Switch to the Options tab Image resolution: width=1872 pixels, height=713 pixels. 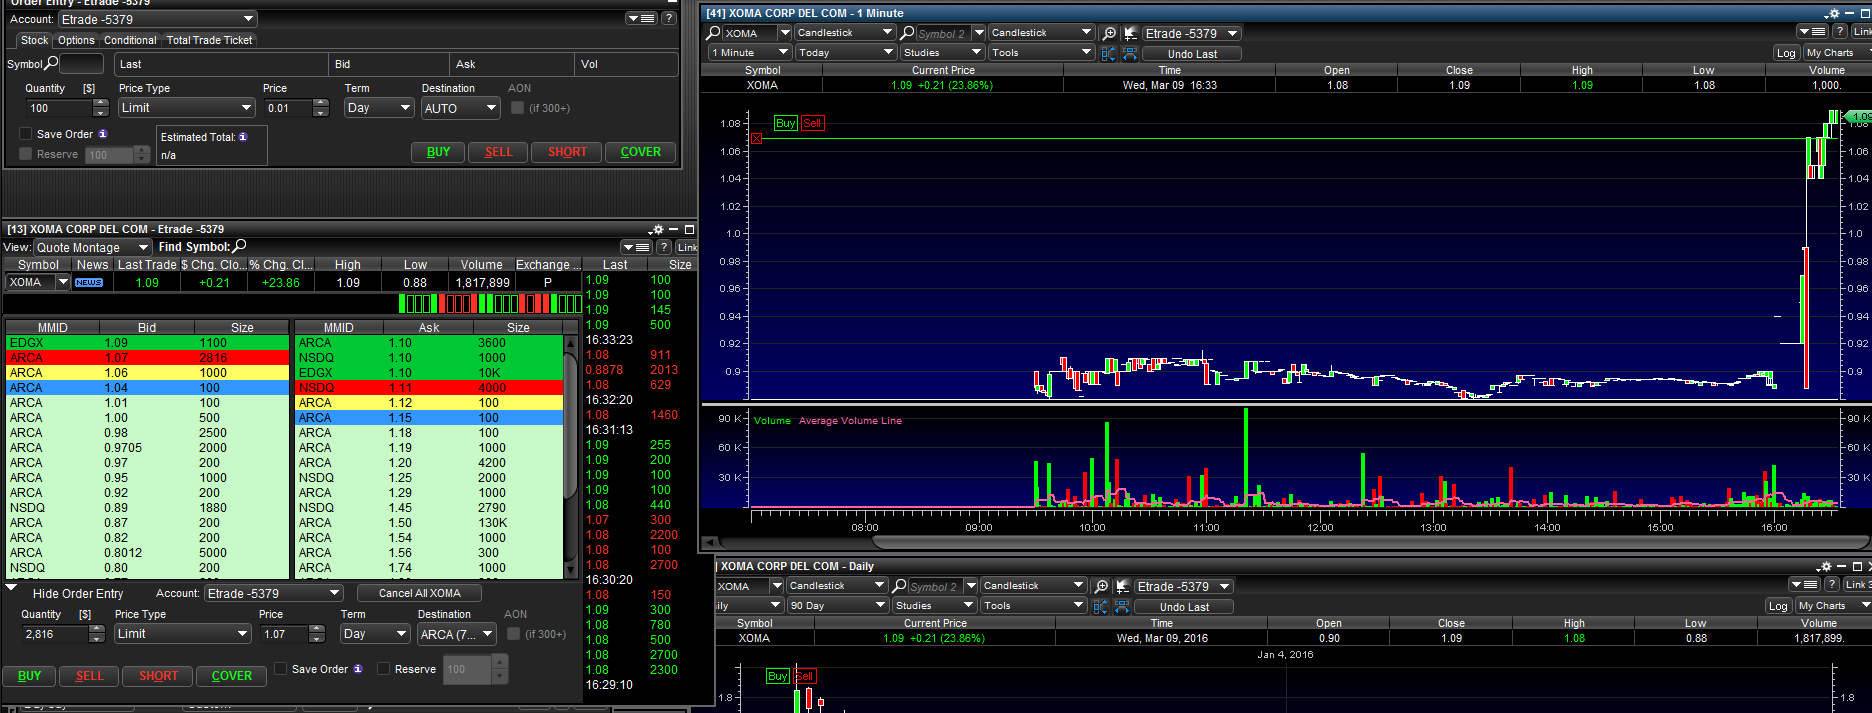click(76, 40)
